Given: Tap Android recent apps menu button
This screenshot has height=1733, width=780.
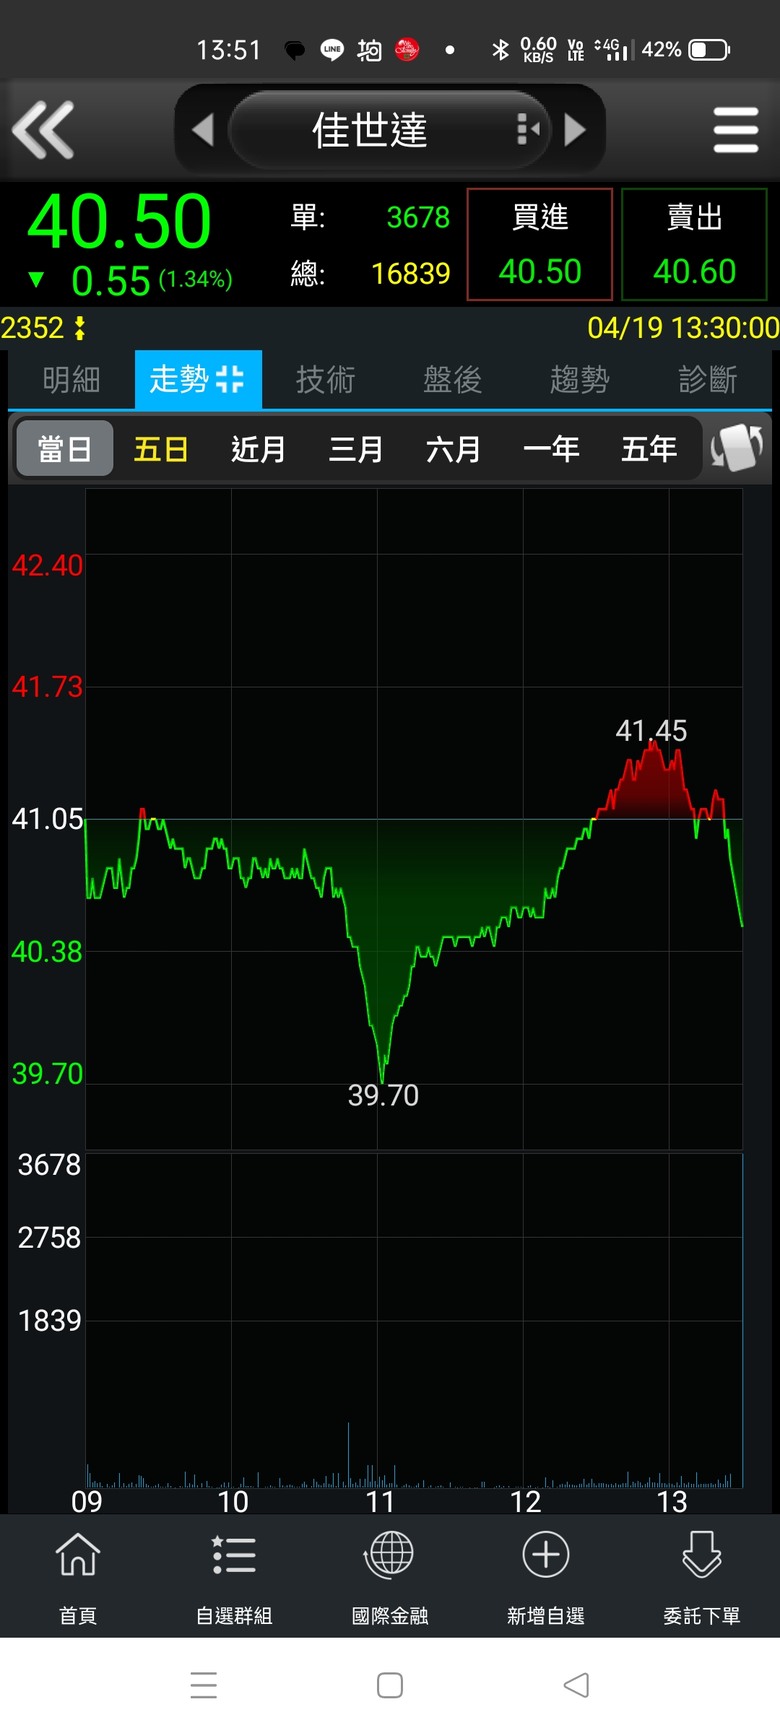Looking at the screenshot, I should [x=204, y=1685].
